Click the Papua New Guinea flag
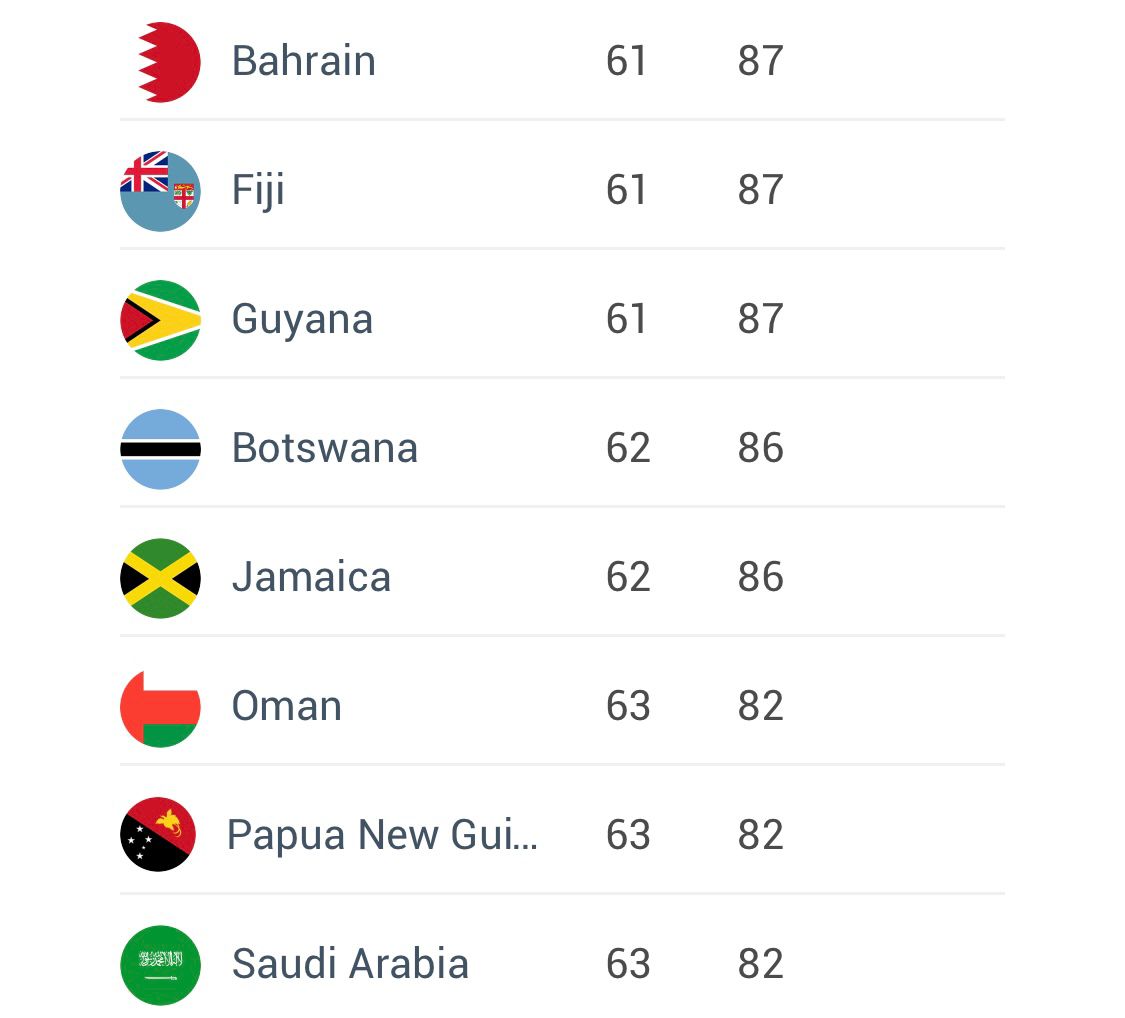Screen dimensions: 1125x1018 158,835
